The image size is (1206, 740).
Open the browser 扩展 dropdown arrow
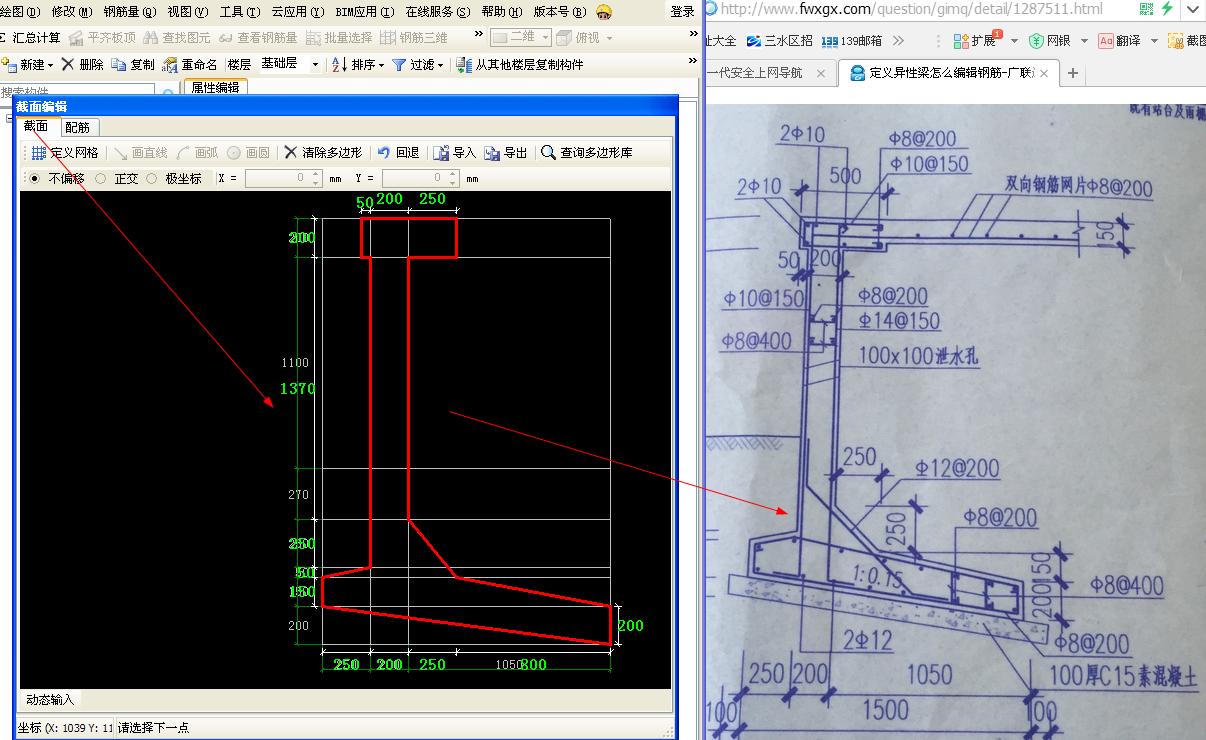[x=1014, y=41]
